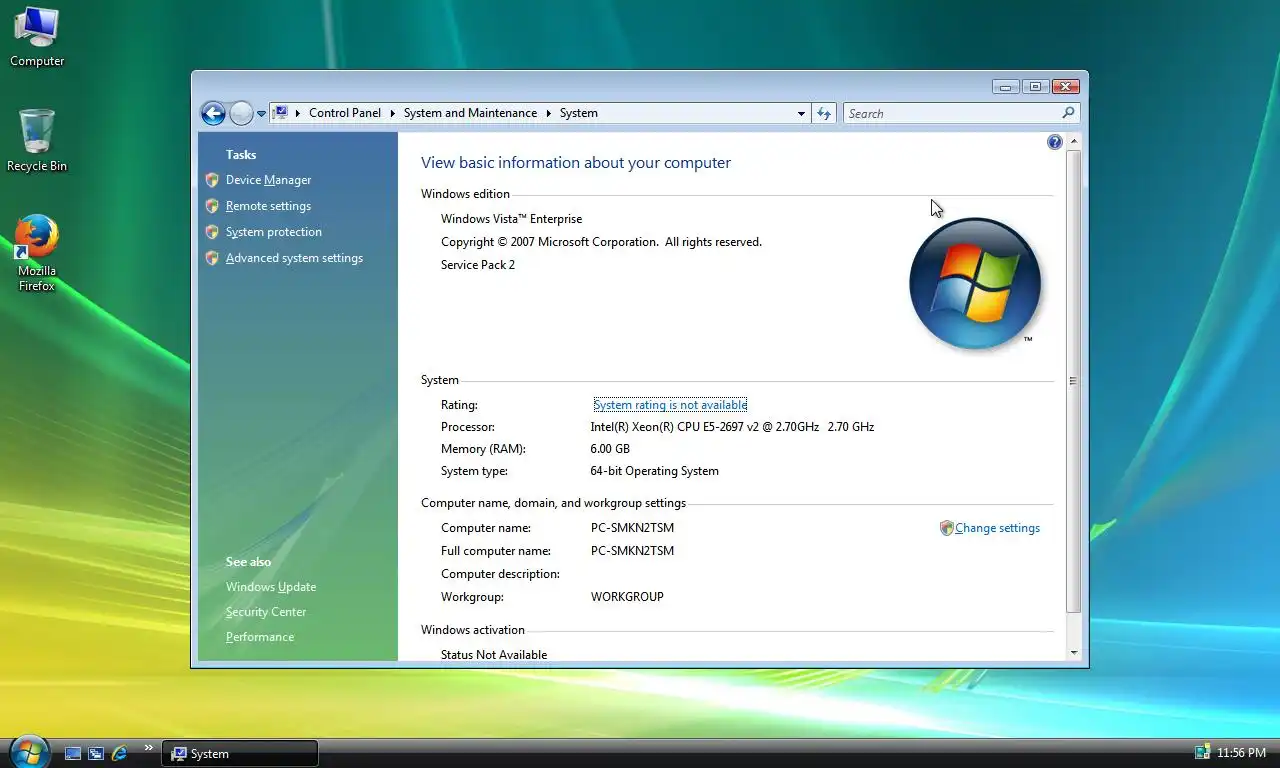
Task: Refresh the page with refresh button
Action: tap(824, 113)
